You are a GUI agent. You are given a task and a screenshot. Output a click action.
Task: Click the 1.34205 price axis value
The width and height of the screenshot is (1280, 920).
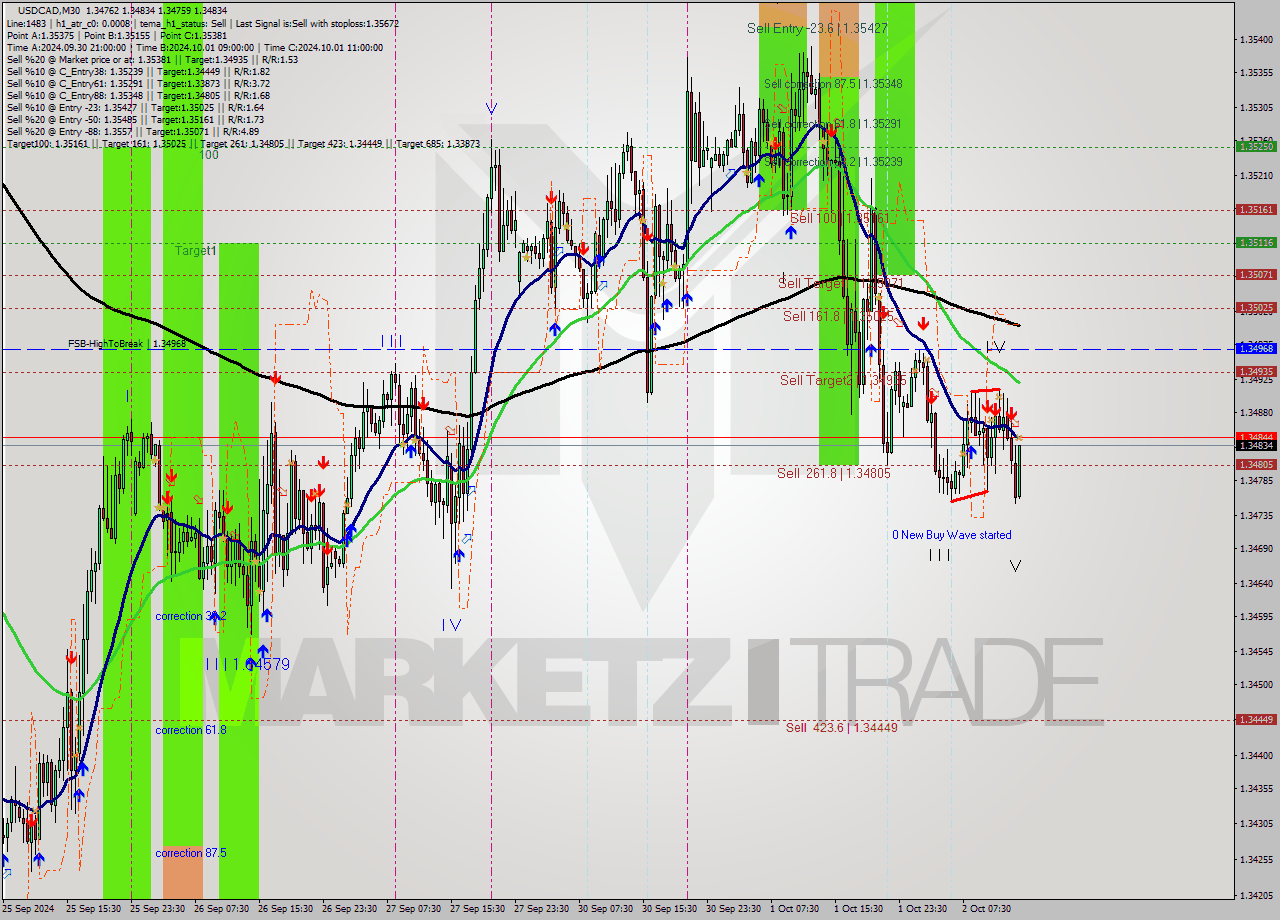[x=1256, y=895]
